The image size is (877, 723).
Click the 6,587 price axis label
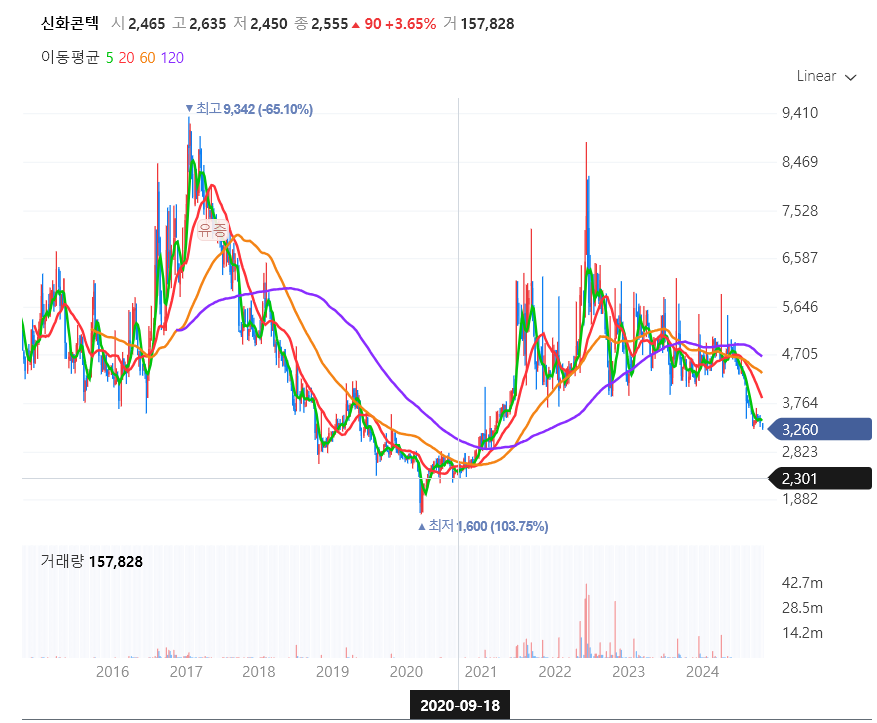click(800, 258)
